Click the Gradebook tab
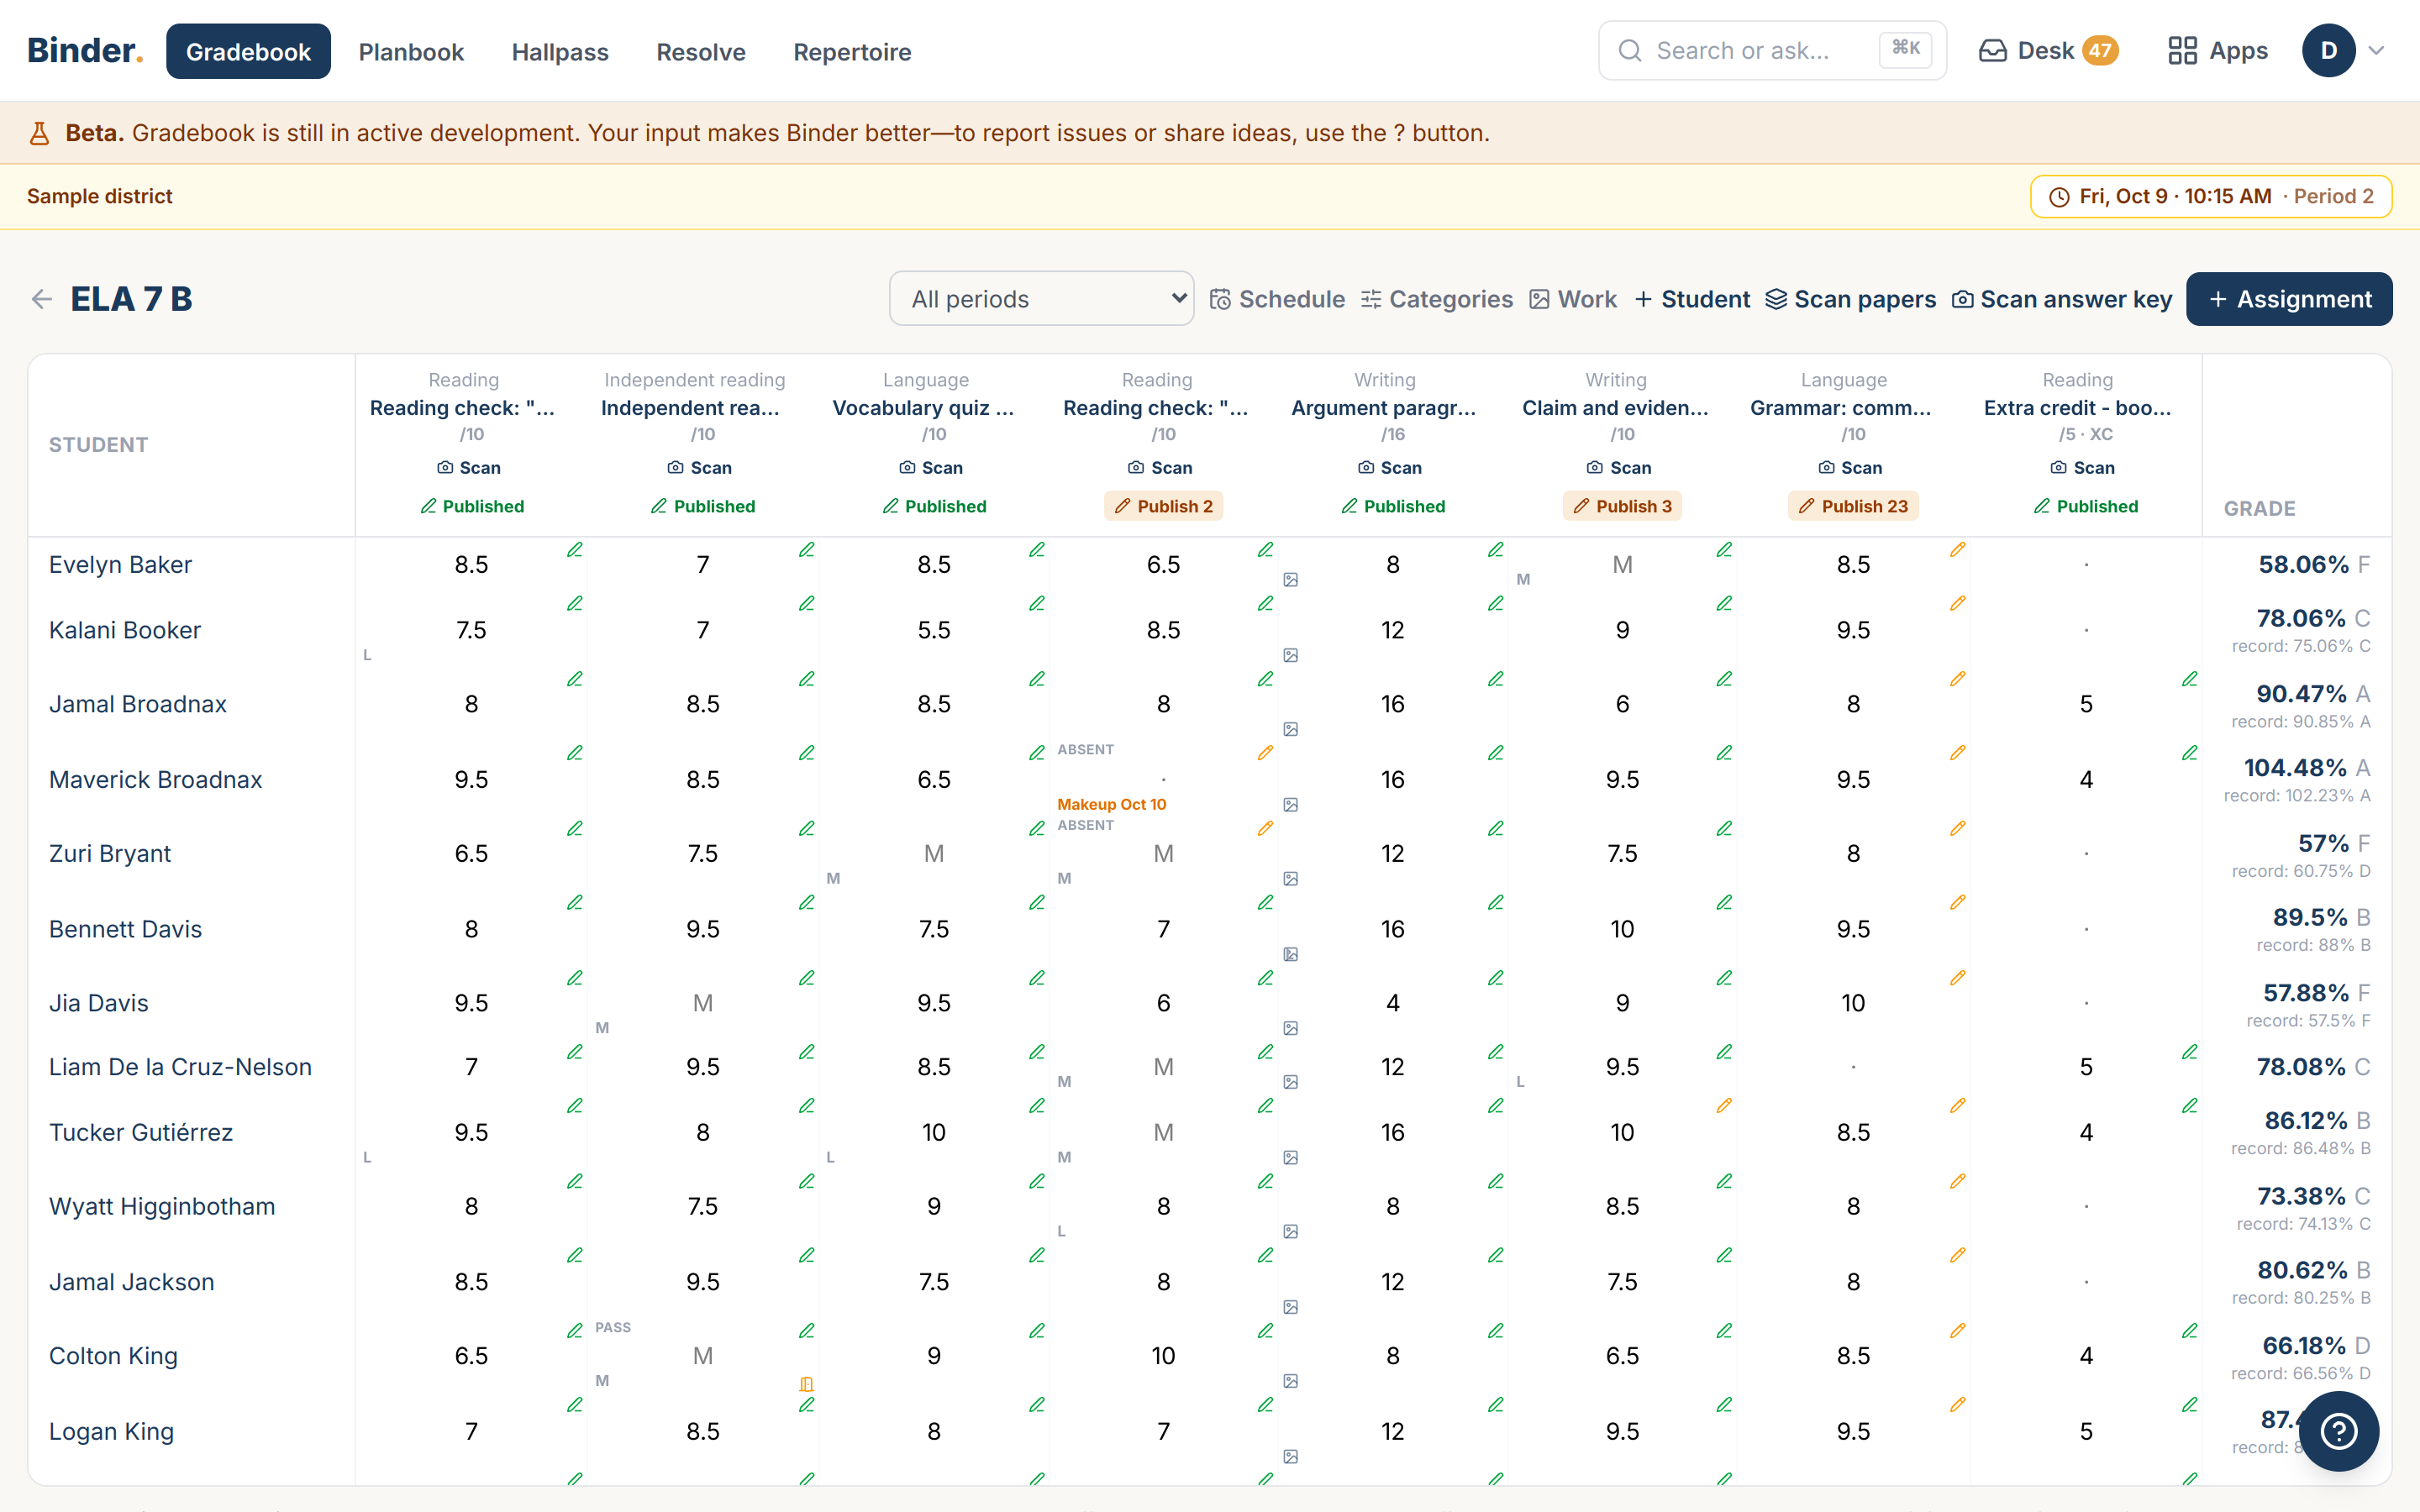Screen dimensions: 2420x1512 (248, 51)
